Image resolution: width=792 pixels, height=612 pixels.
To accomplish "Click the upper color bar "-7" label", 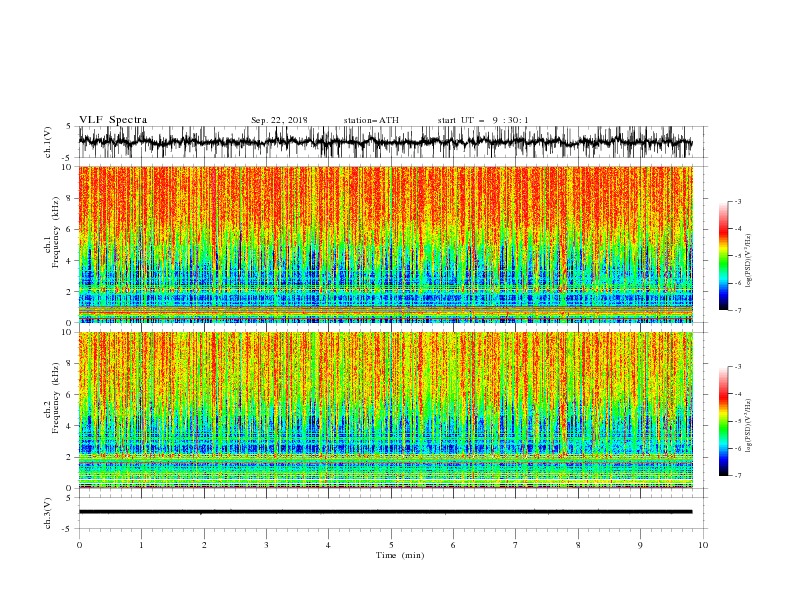I will coord(738,310).
